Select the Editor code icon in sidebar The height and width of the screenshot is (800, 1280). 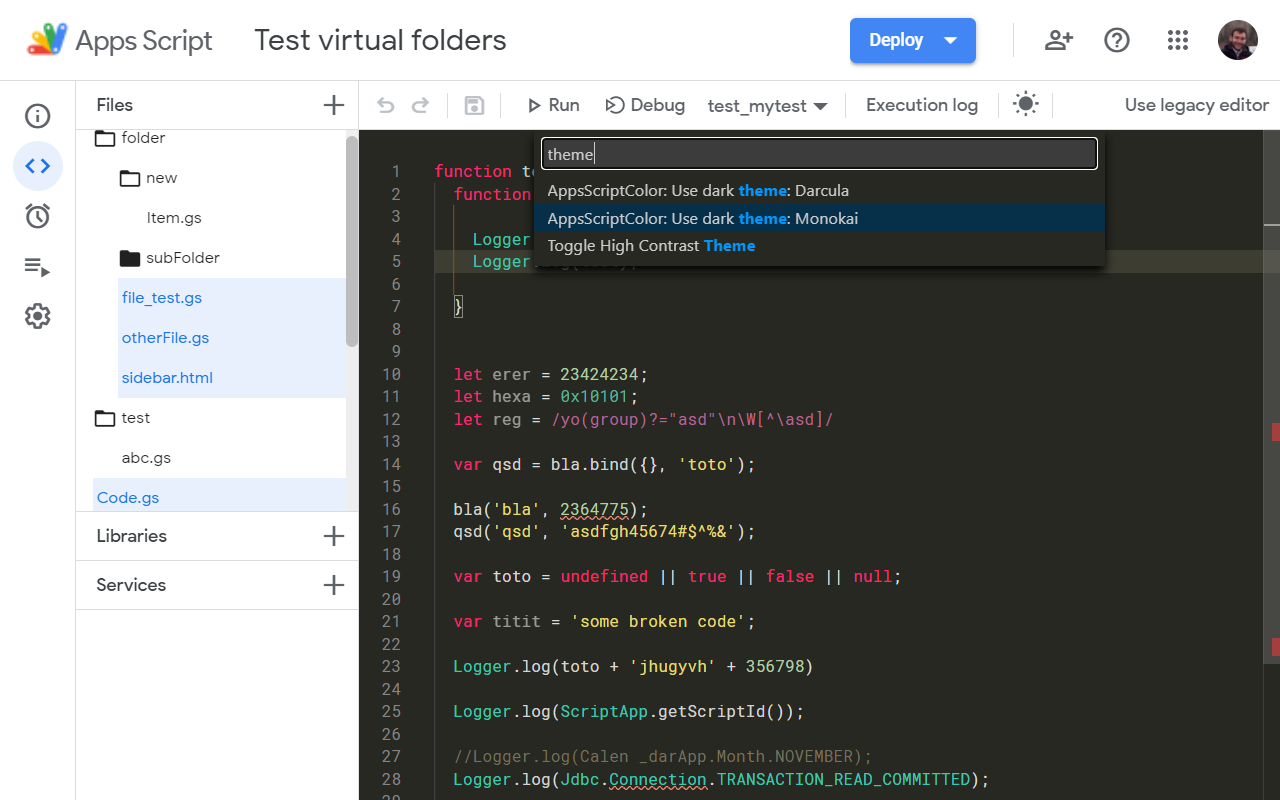pyautogui.click(x=37, y=166)
